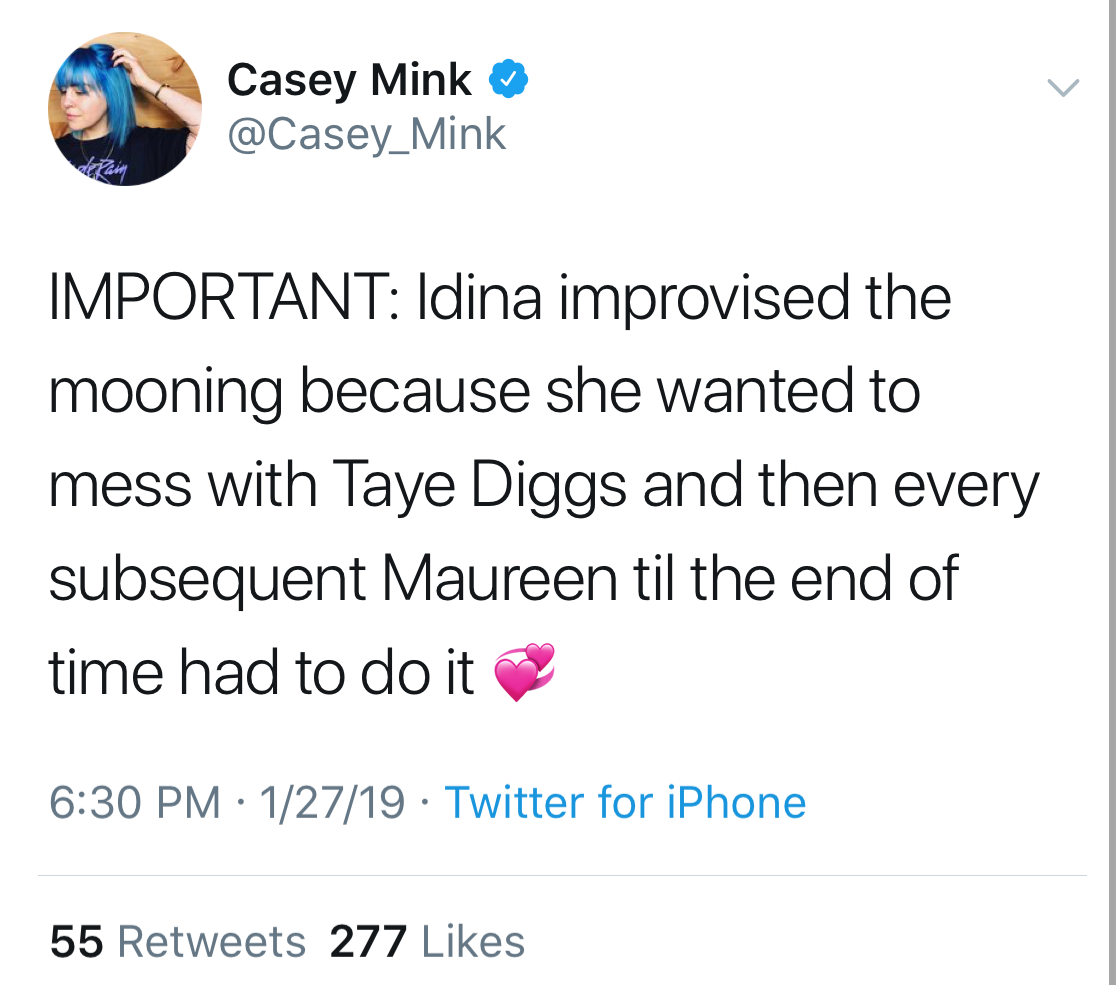View the 277 Likes list
Viewport: 1119px width, 985px height.
pyautogui.click(x=427, y=942)
